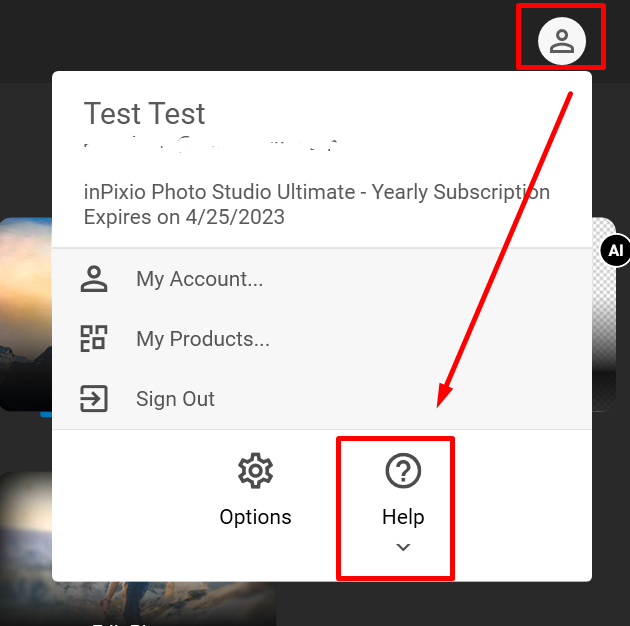Click the My Products grid icon
This screenshot has width=630, height=626.
tap(94, 338)
